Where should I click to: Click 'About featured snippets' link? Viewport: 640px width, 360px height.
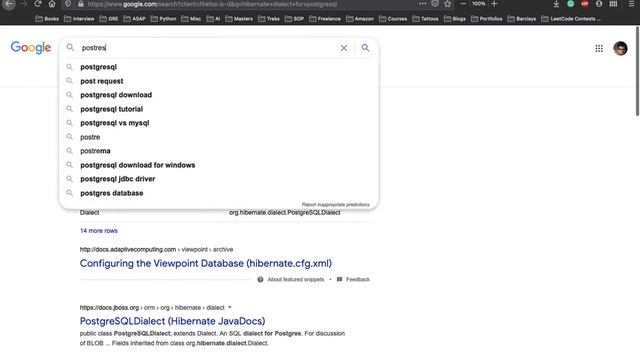[296, 280]
